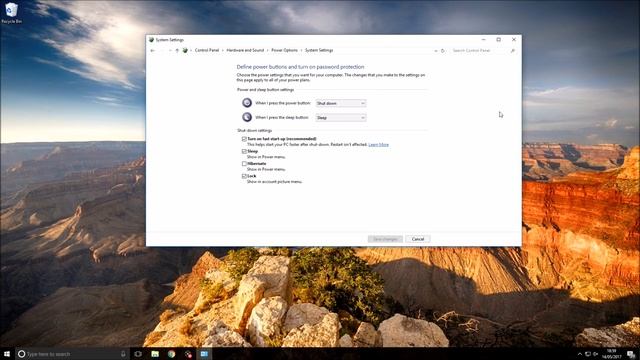Open the Windows Start menu
Screen dimensions: 640x360
7,354
